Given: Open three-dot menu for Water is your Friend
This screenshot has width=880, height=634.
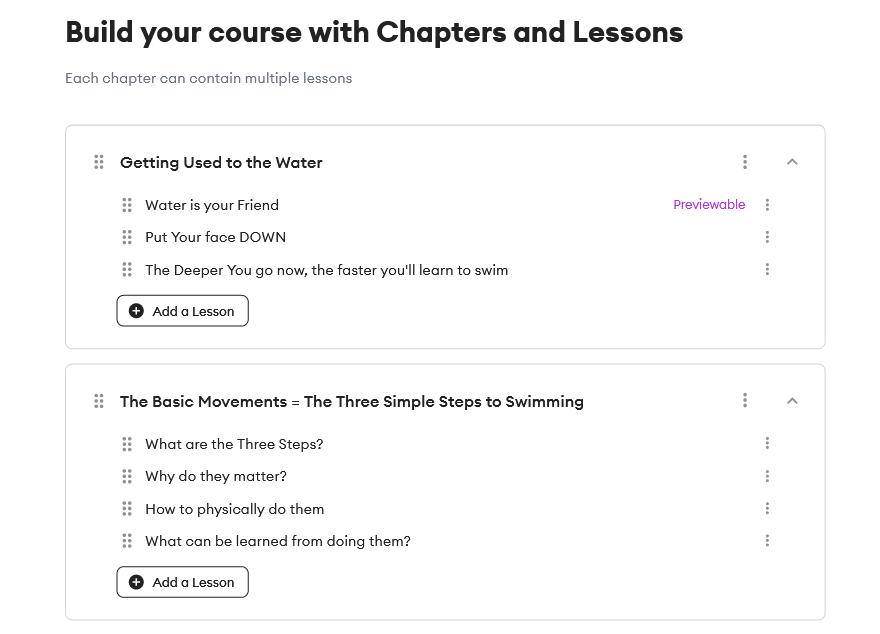Looking at the screenshot, I should tap(767, 205).
